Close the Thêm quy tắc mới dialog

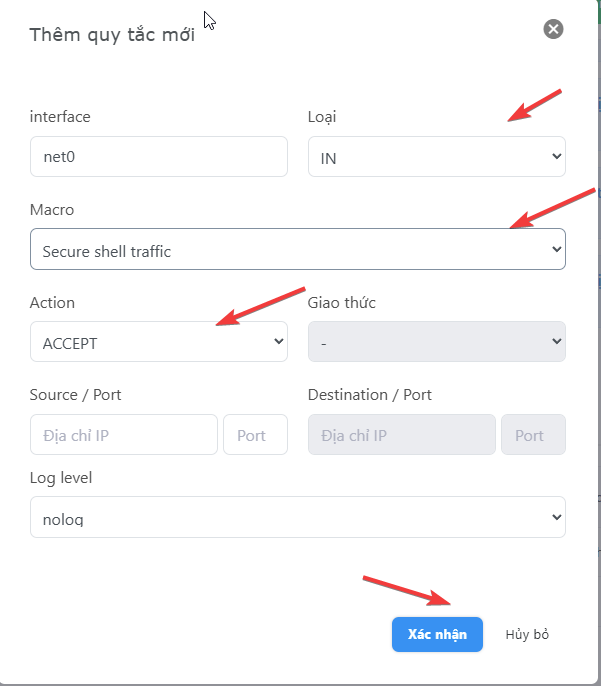pyautogui.click(x=553, y=29)
